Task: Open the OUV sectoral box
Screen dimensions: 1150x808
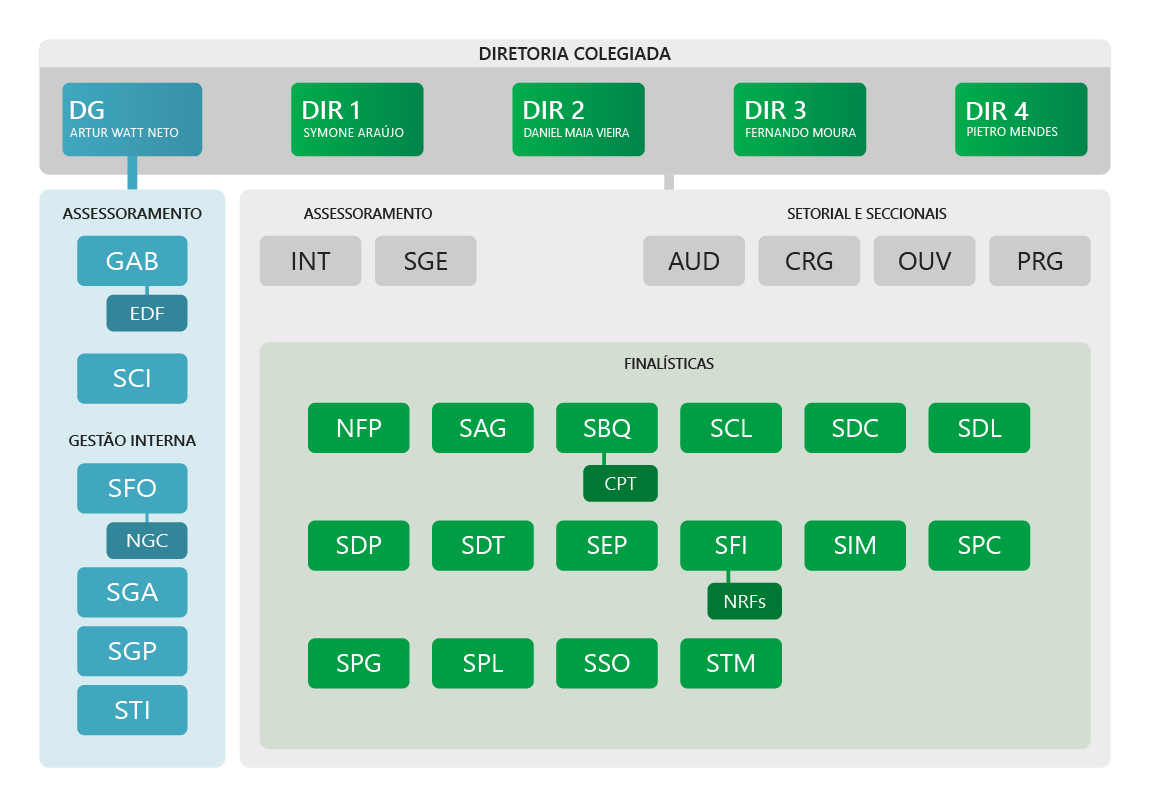Action: 924,261
